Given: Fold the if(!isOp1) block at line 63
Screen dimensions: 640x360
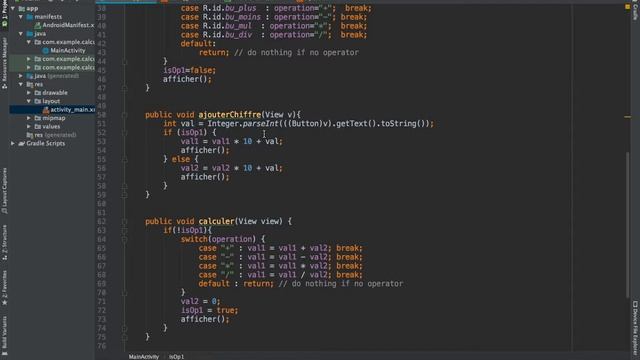Looking at the screenshot, I should (x=124, y=231).
